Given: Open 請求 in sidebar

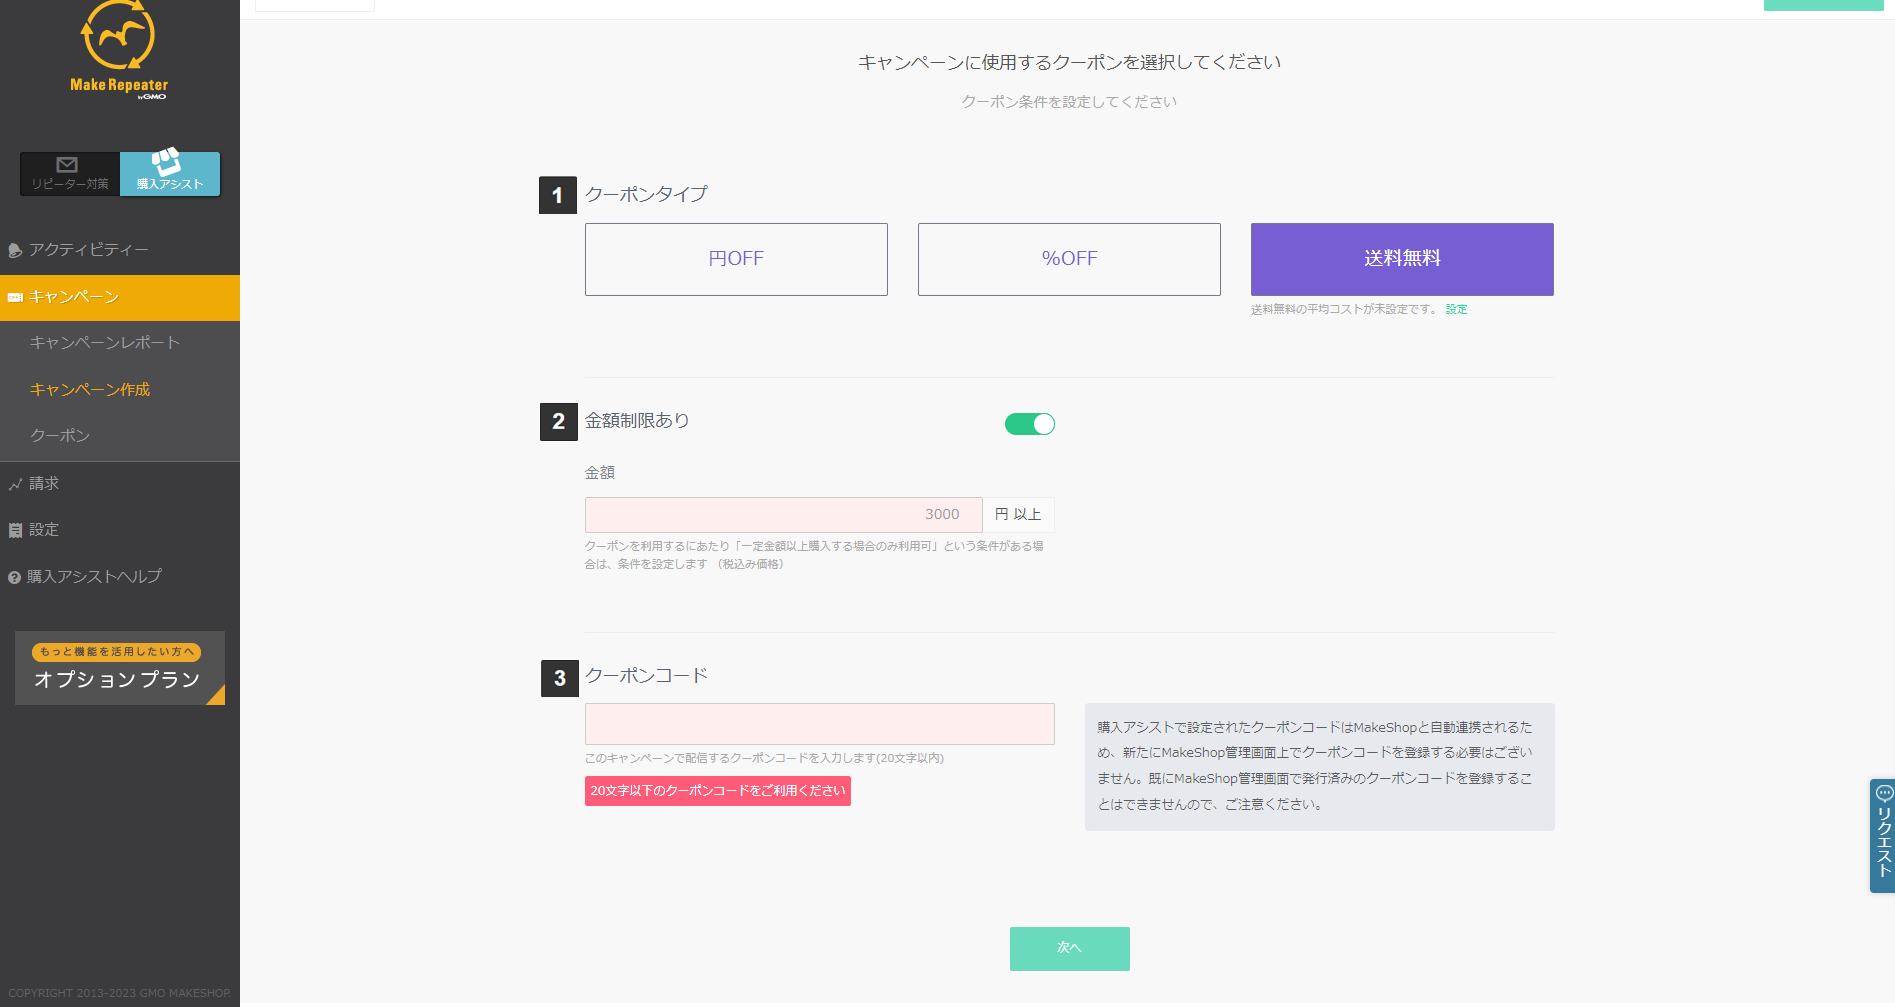Looking at the screenshot, I should coord(120,484).
